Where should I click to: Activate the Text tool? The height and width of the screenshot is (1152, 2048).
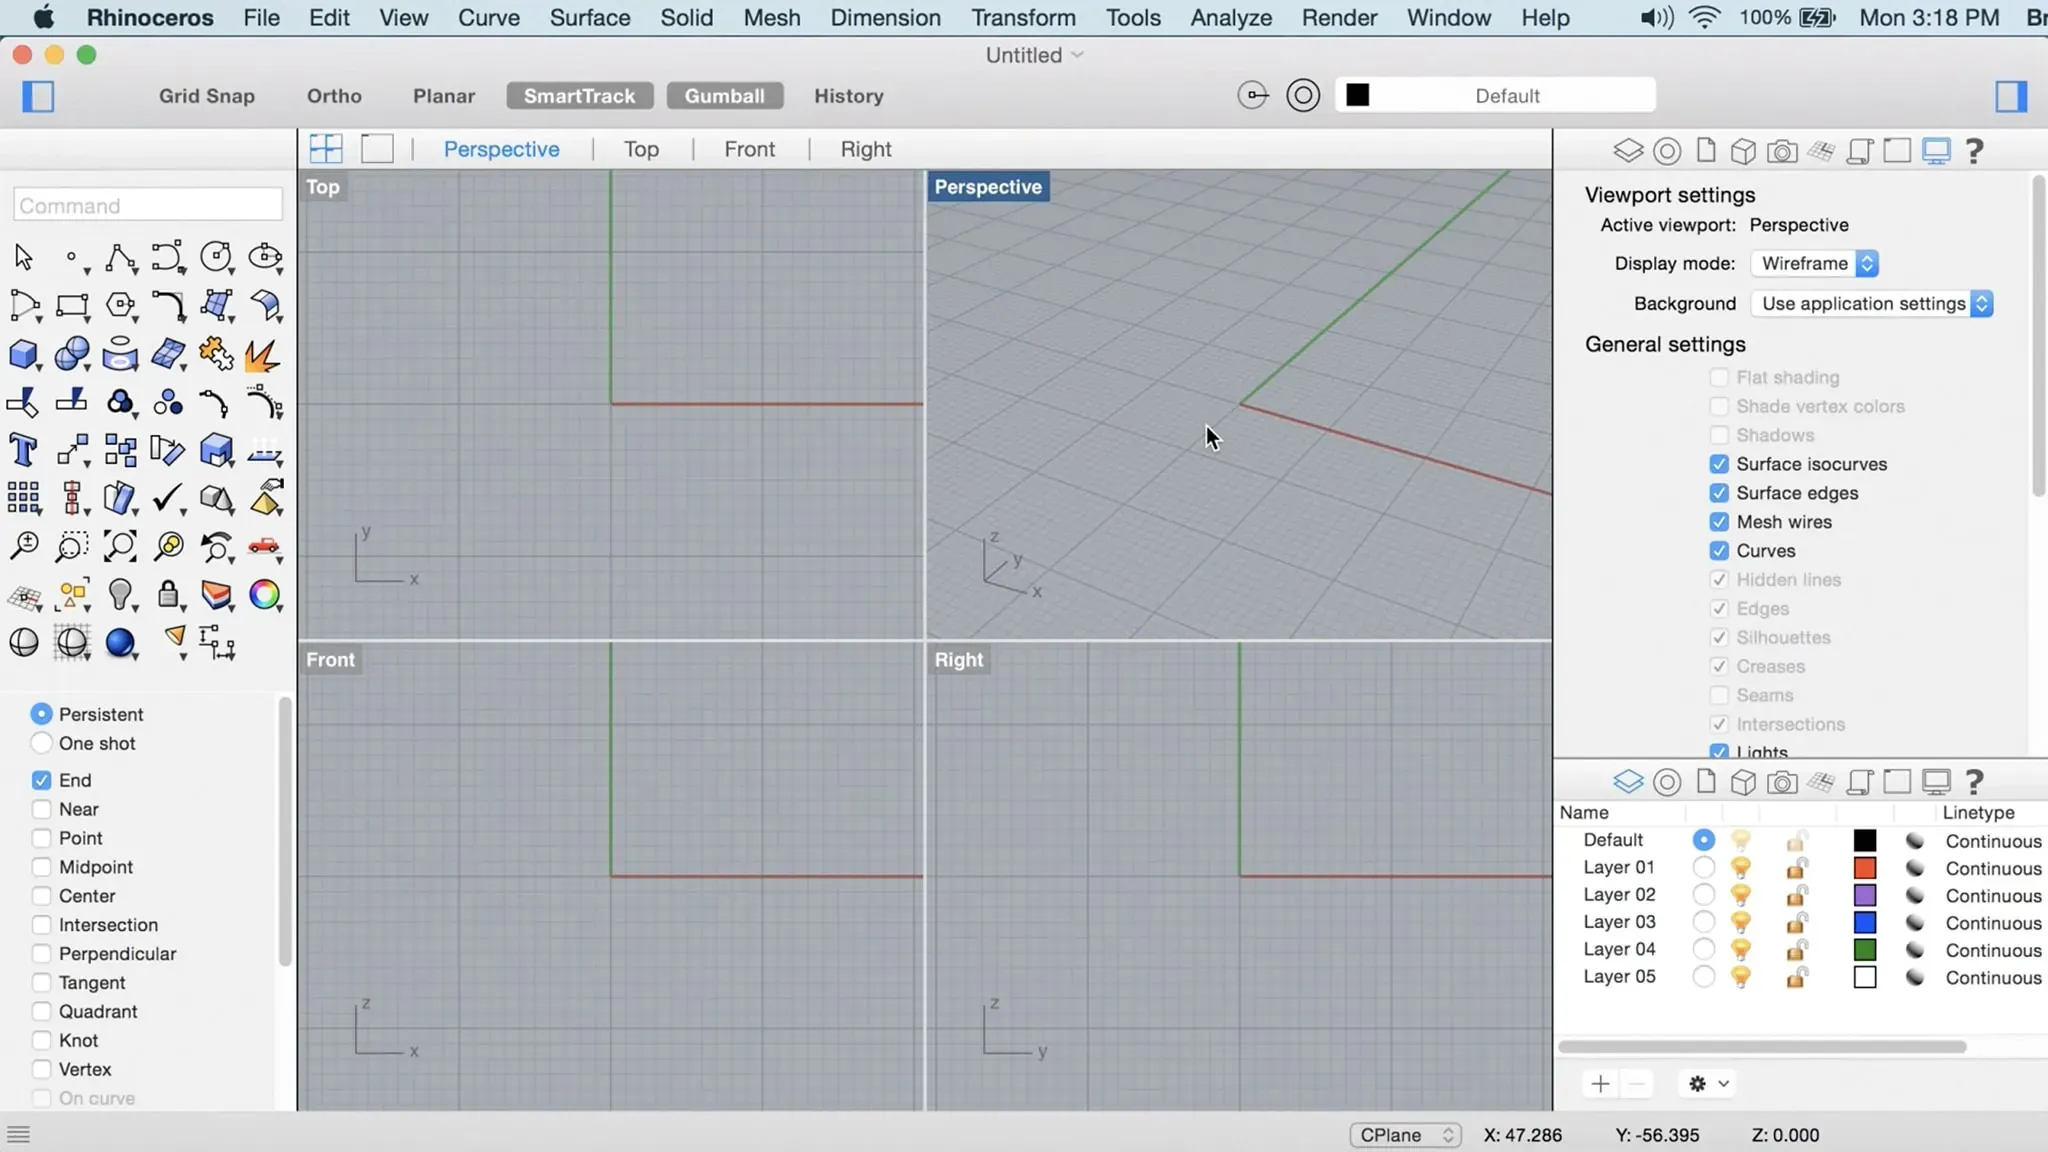24,450
